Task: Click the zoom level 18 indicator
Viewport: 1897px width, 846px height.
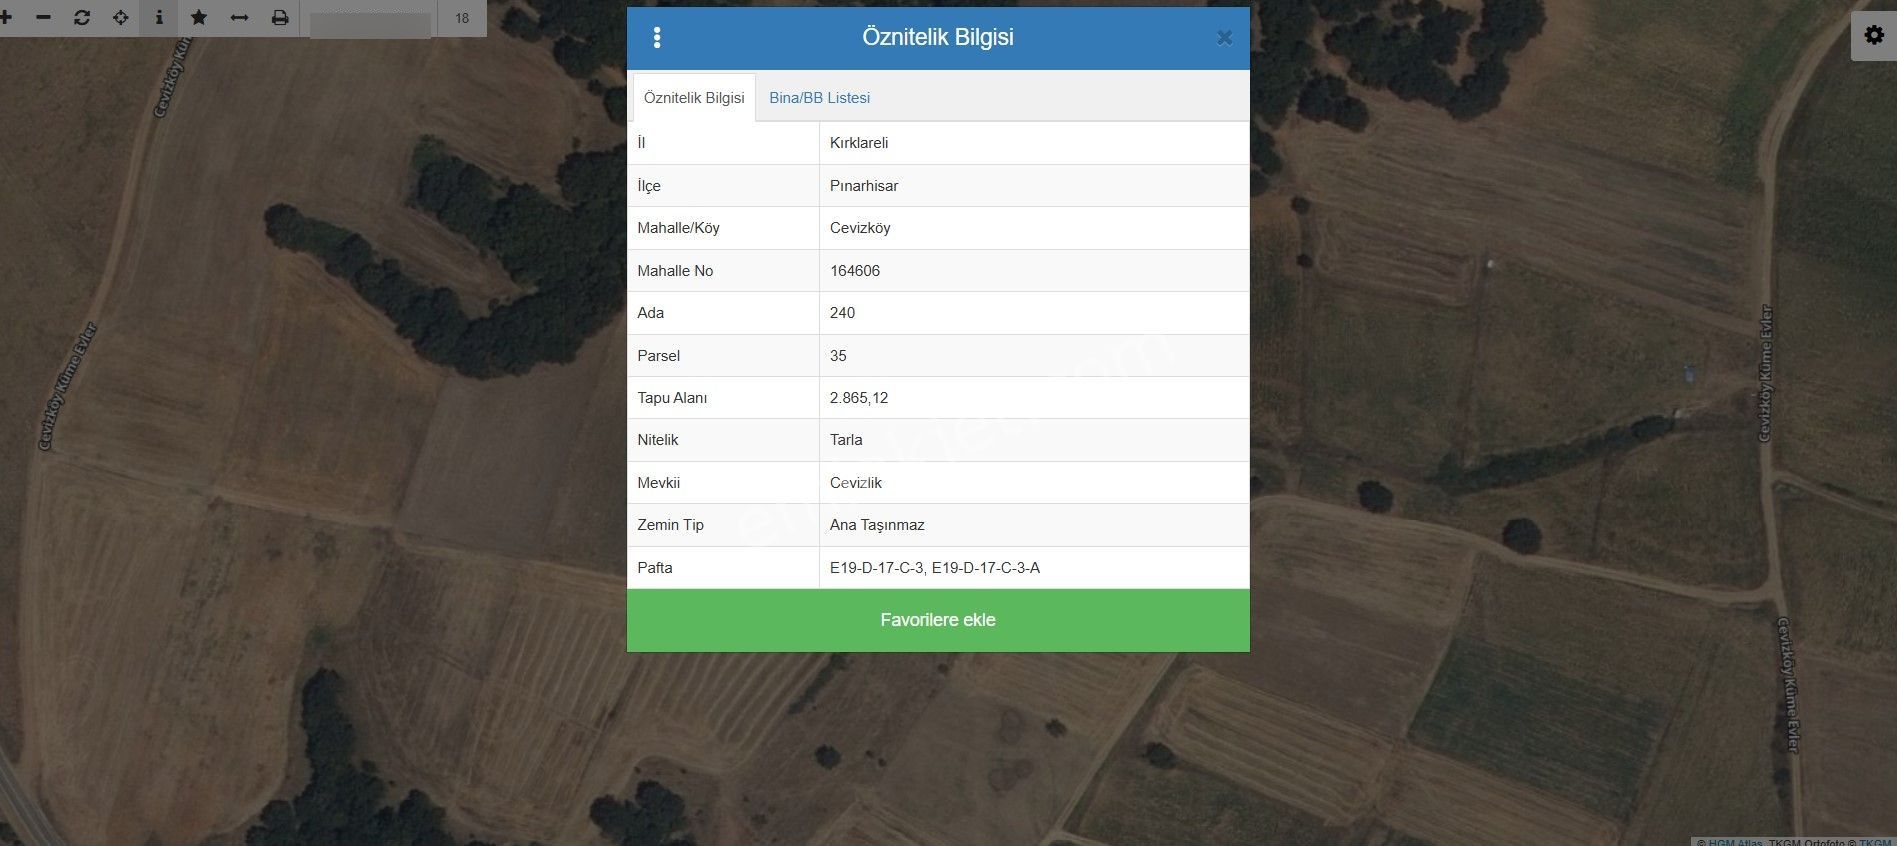Action: click(x=462, y=18)
